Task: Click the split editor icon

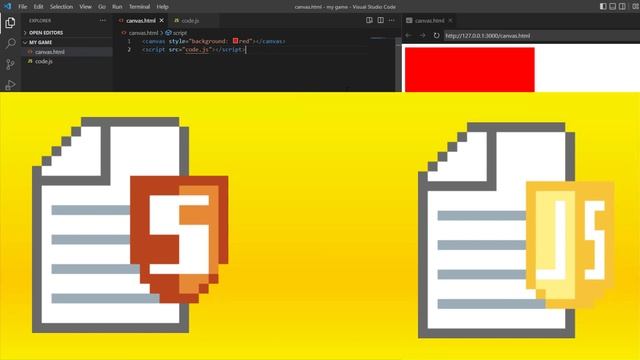Action: click(380, 20)
